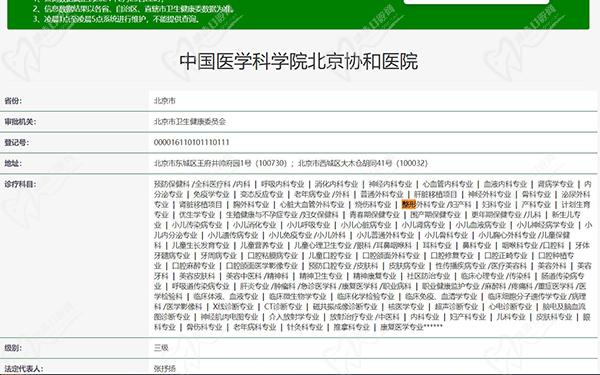The image size is (600, 375).
Task: Click the hospital title 中国医学科学院北京协和医院
Action: point(298,61)
